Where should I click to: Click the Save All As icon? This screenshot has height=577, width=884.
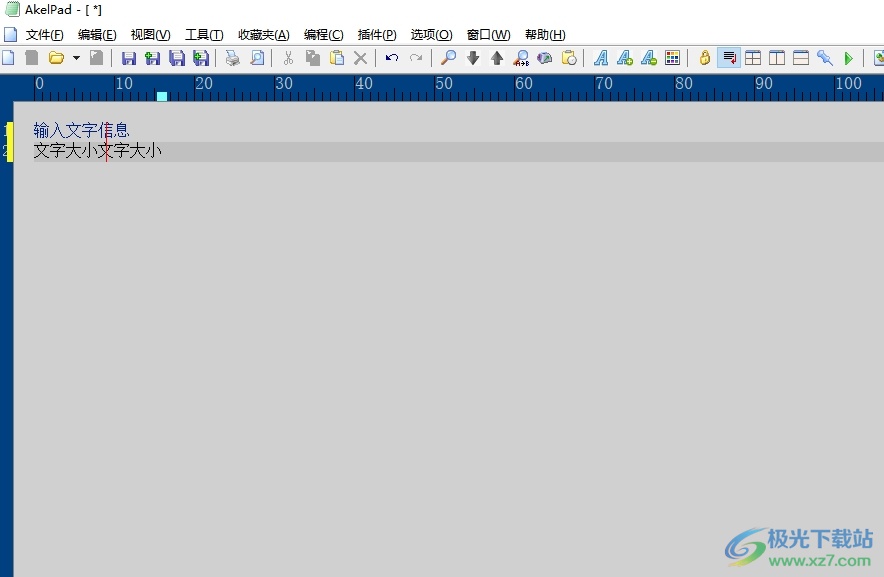pyautogui.click(x=201, y=58)
